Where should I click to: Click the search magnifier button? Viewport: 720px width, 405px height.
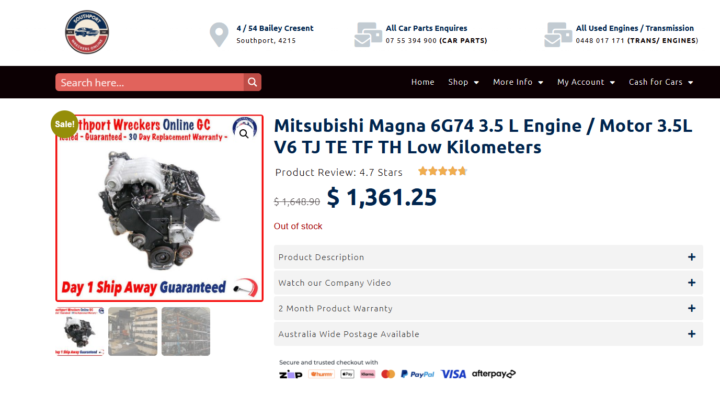(x=252, y=82)
